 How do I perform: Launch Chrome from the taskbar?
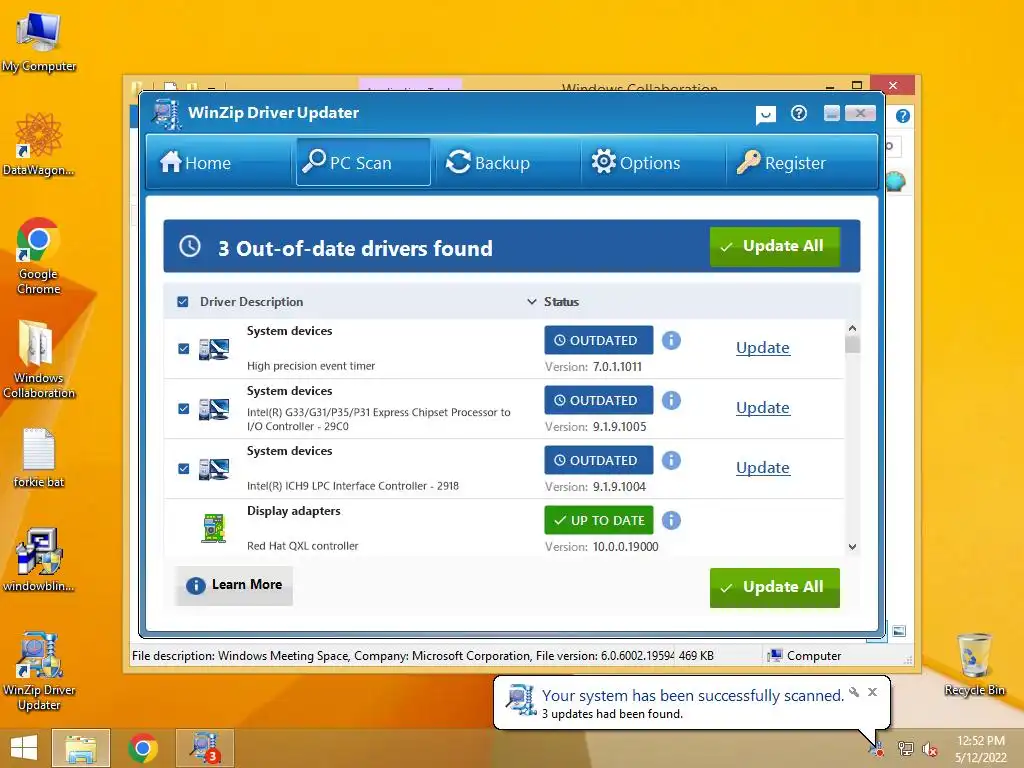pyautogui.click(x=143, y=748)
